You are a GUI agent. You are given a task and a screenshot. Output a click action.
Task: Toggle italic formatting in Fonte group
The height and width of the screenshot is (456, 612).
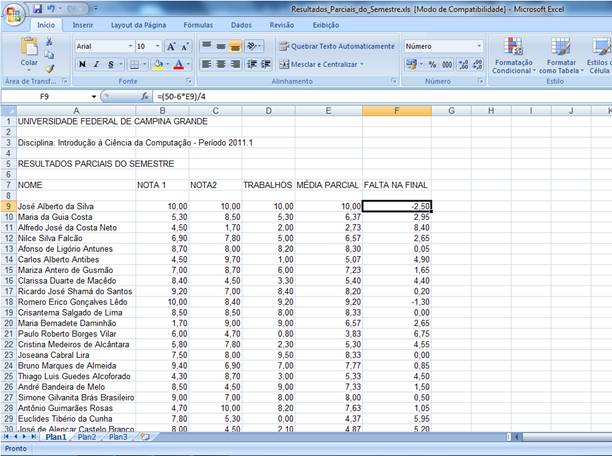97,64
